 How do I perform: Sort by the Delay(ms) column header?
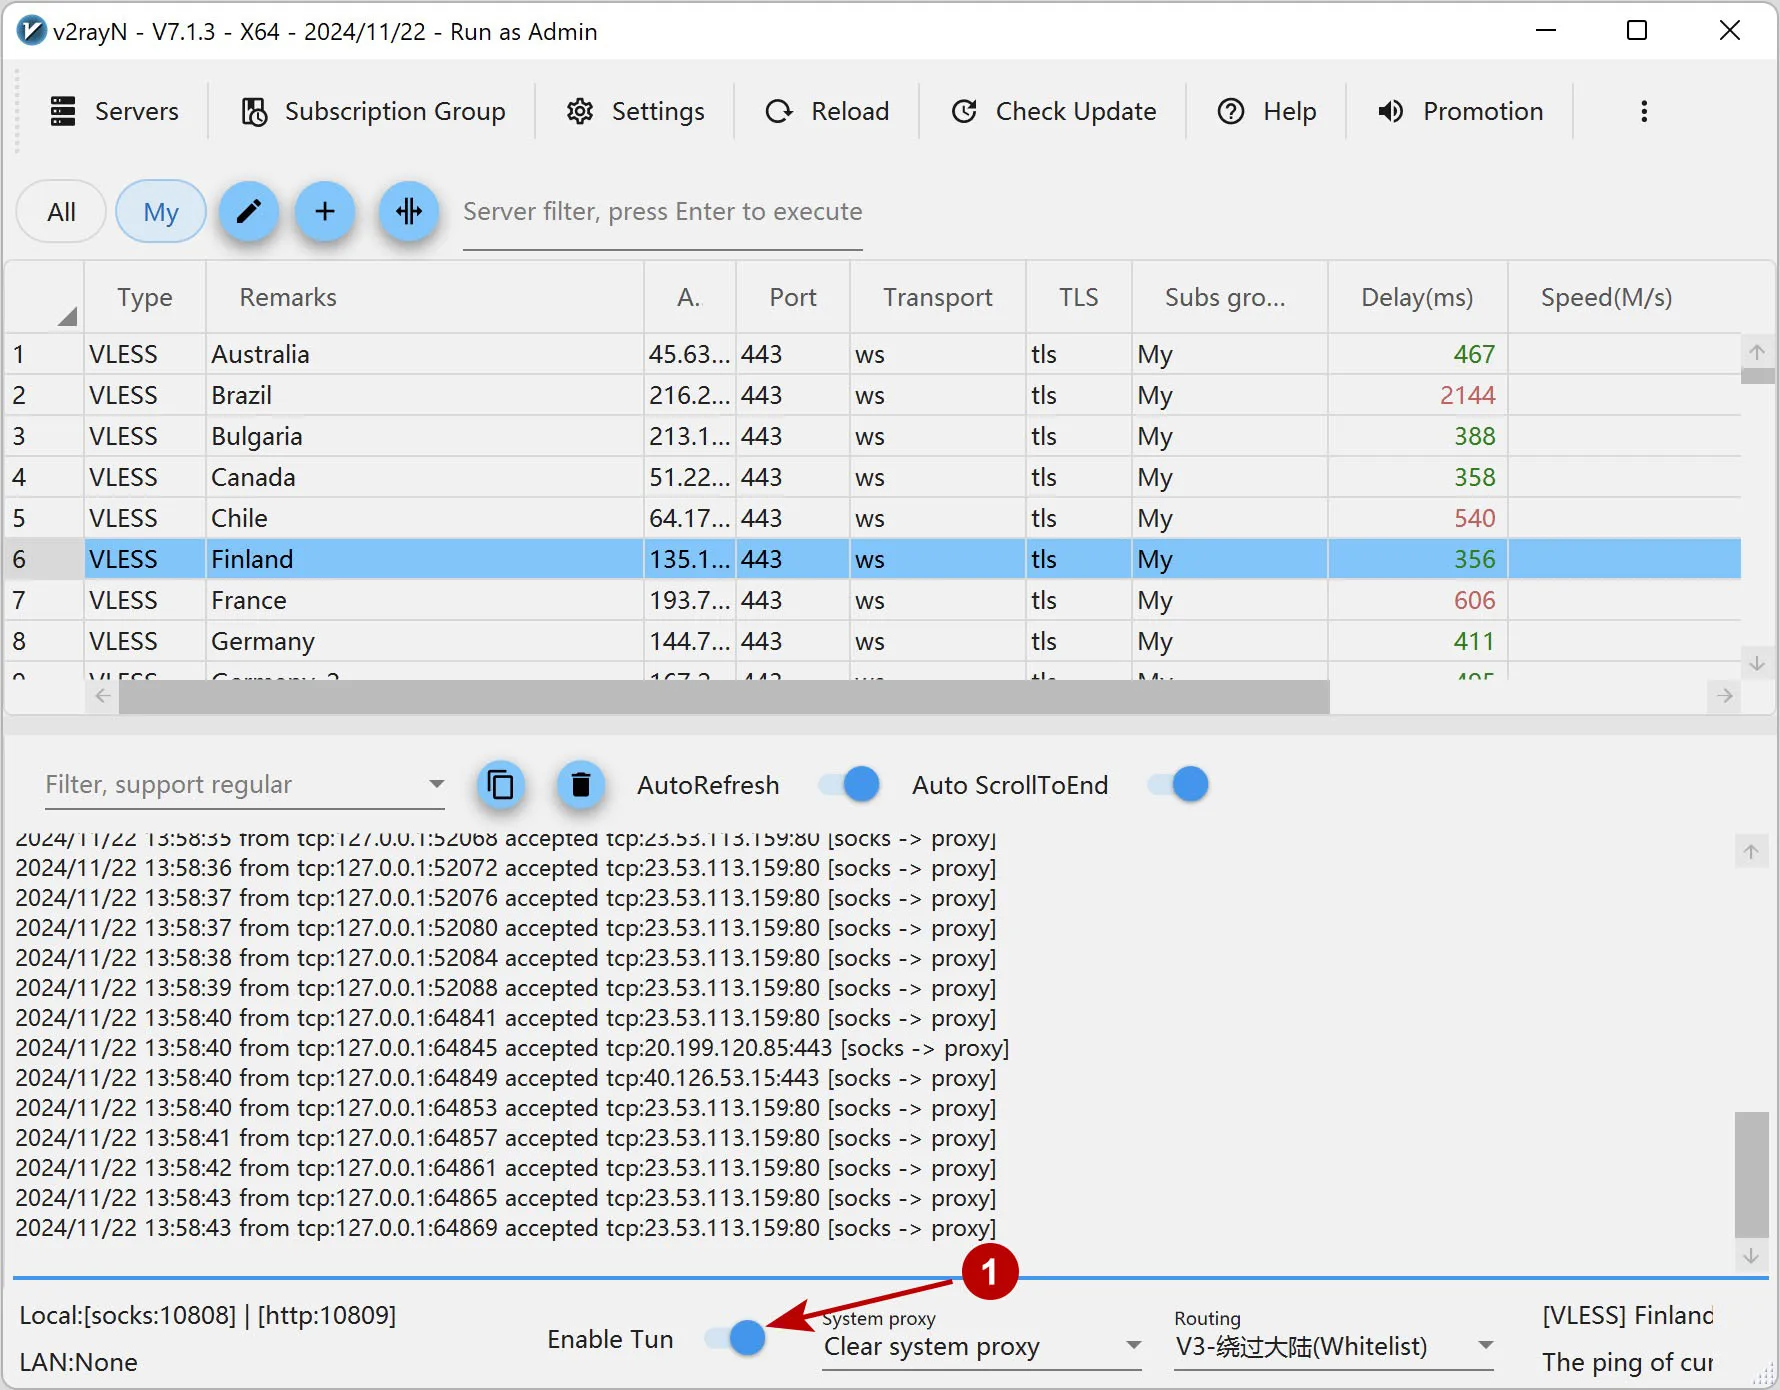click(x=1417, y=297)
